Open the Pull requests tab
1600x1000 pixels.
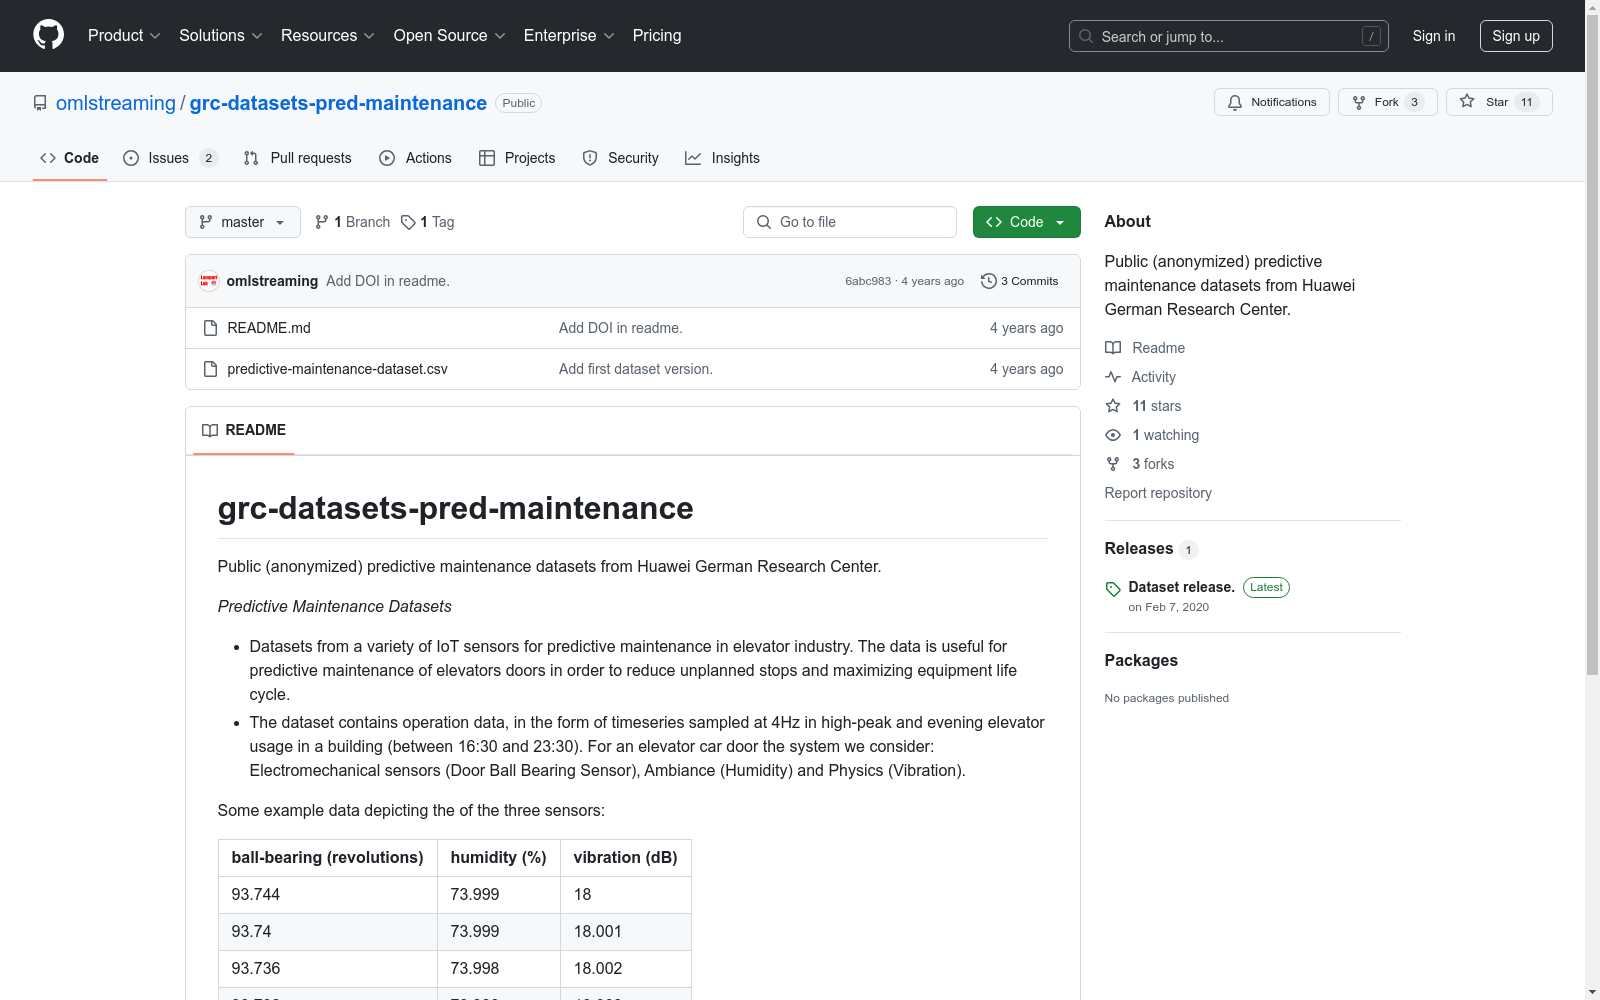298,158
